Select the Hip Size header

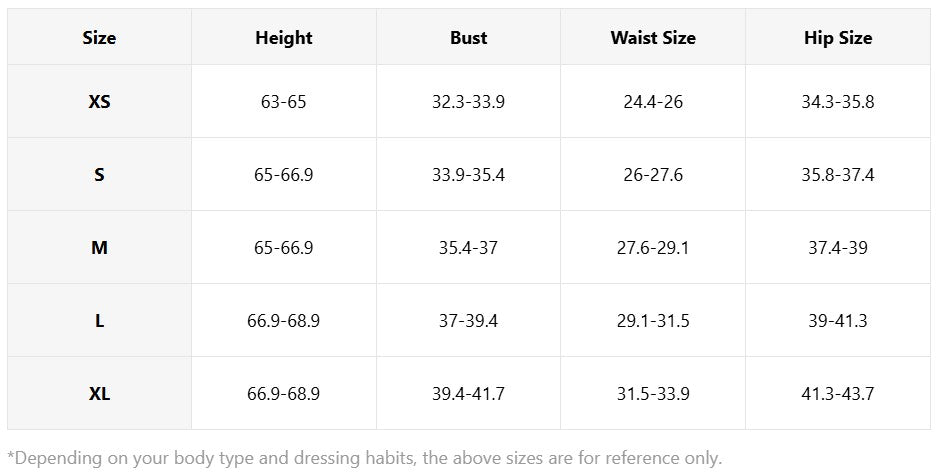click(x=838, y=38)
